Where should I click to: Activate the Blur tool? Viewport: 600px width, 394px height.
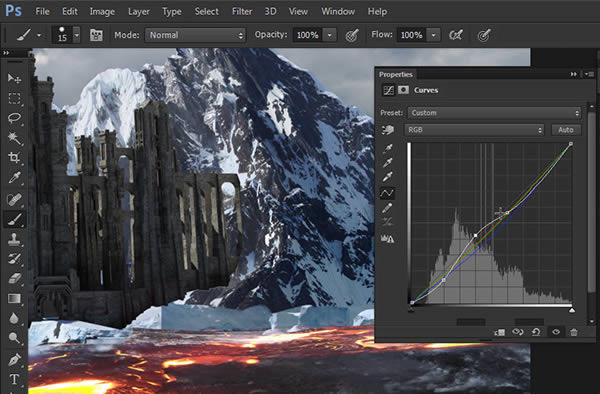15,318
